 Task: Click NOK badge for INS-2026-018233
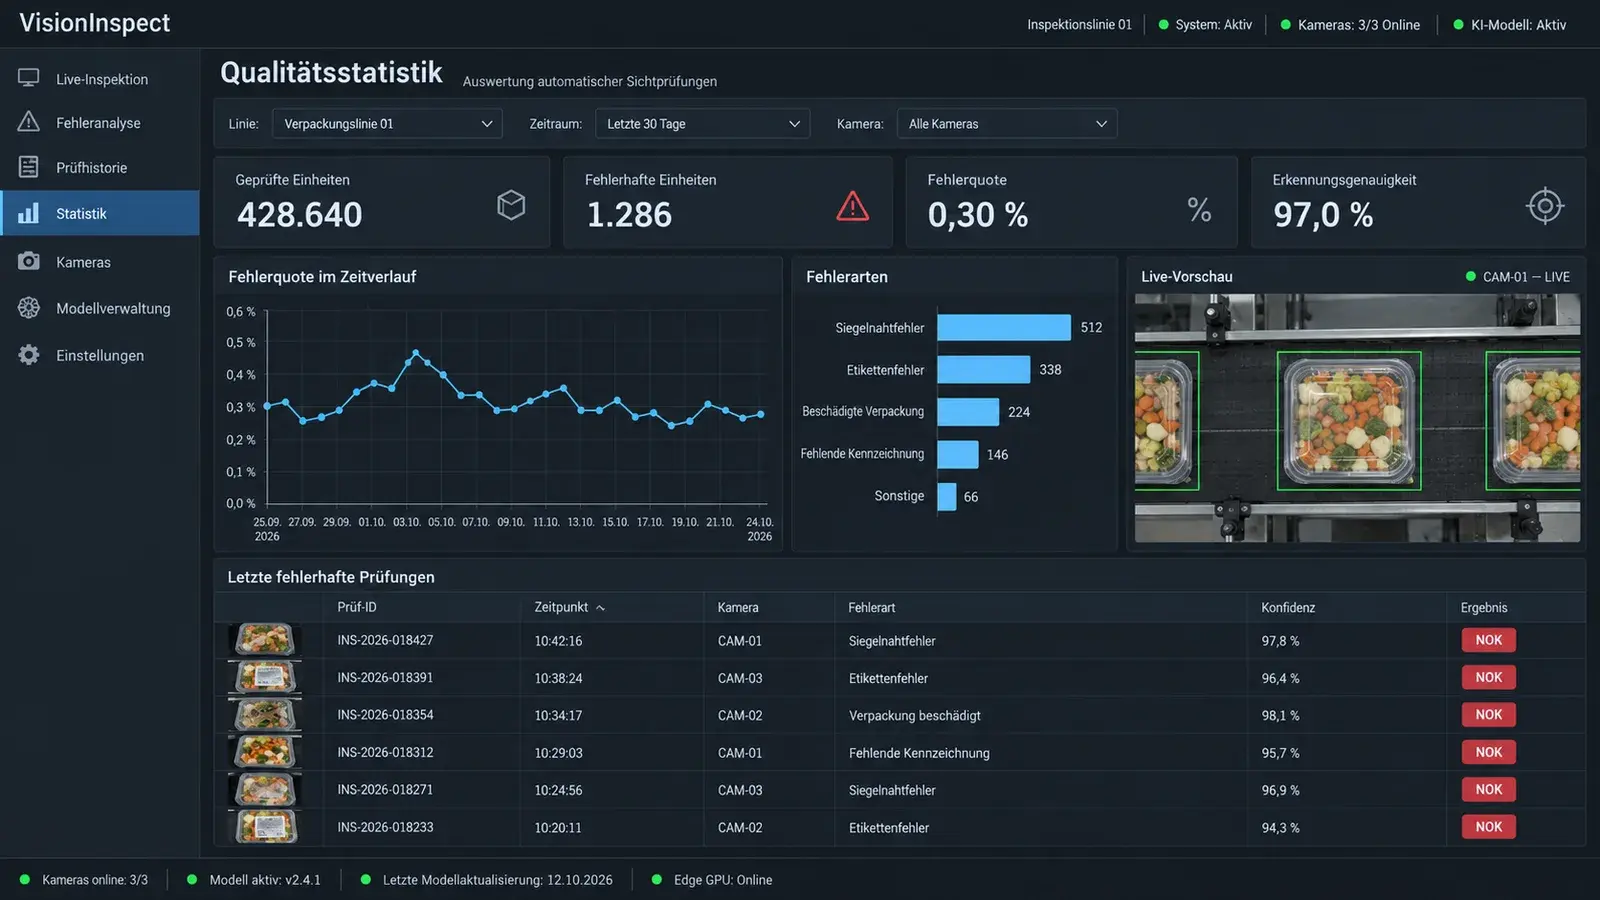tap(1488, 827)
